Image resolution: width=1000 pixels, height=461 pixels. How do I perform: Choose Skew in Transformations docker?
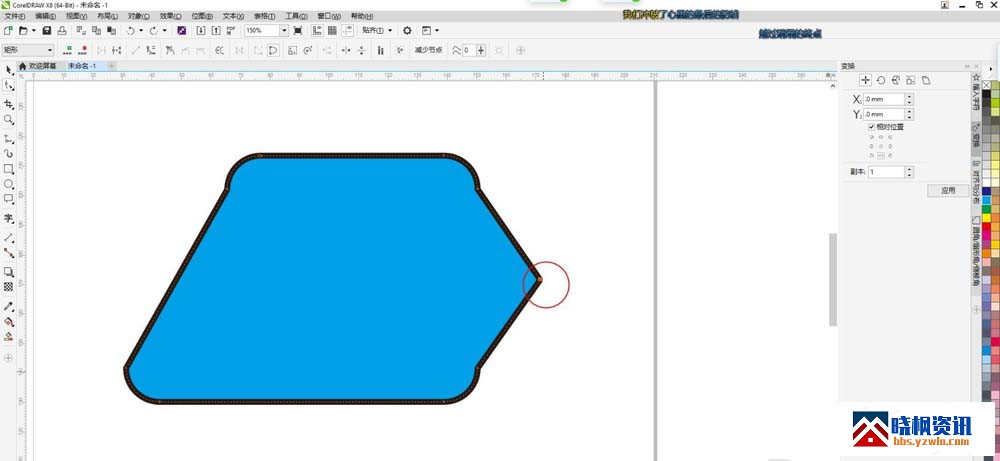[926, 80]
